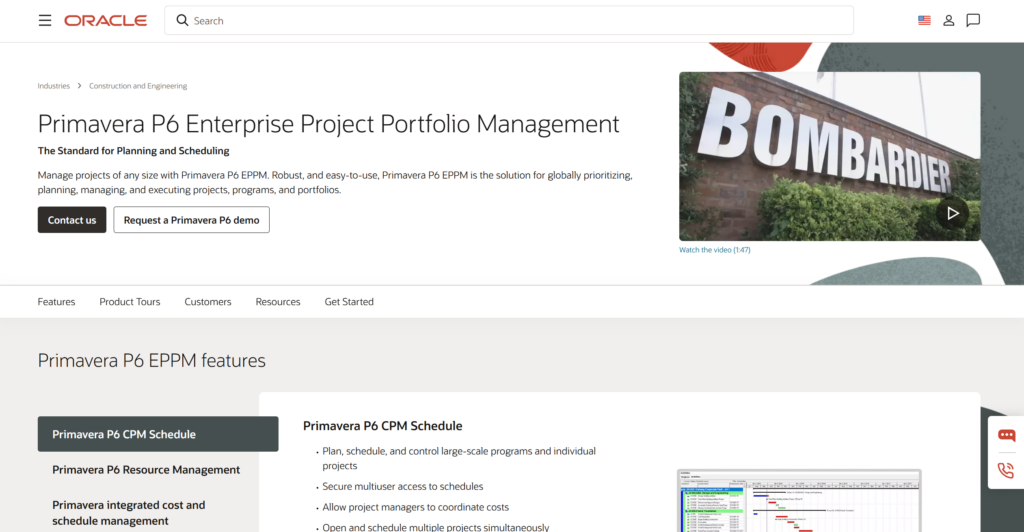
Task: Open the user account icon
Action: tap(949, 20)
